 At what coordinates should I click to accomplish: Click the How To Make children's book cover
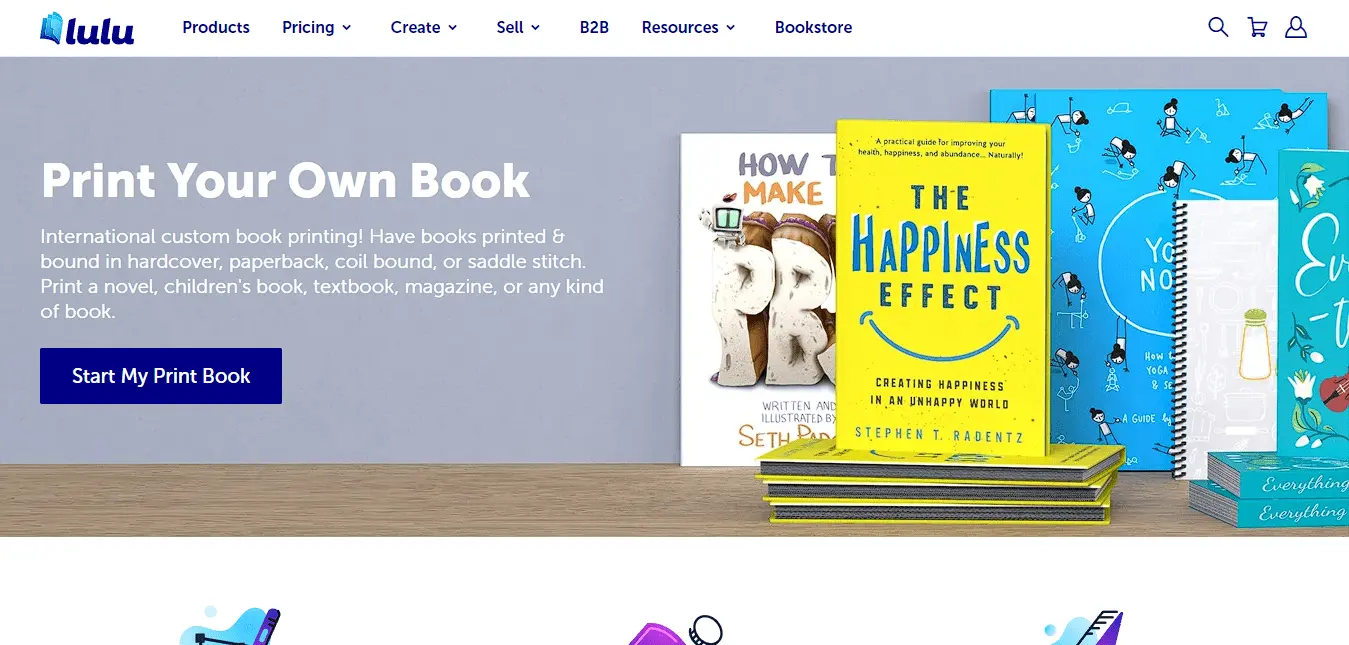click(758, 300)
